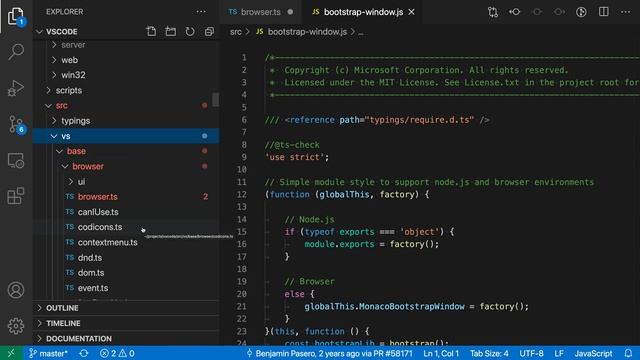Collapse the base folder
This screenshot has width=640, height=360.
tap(60, 151)
